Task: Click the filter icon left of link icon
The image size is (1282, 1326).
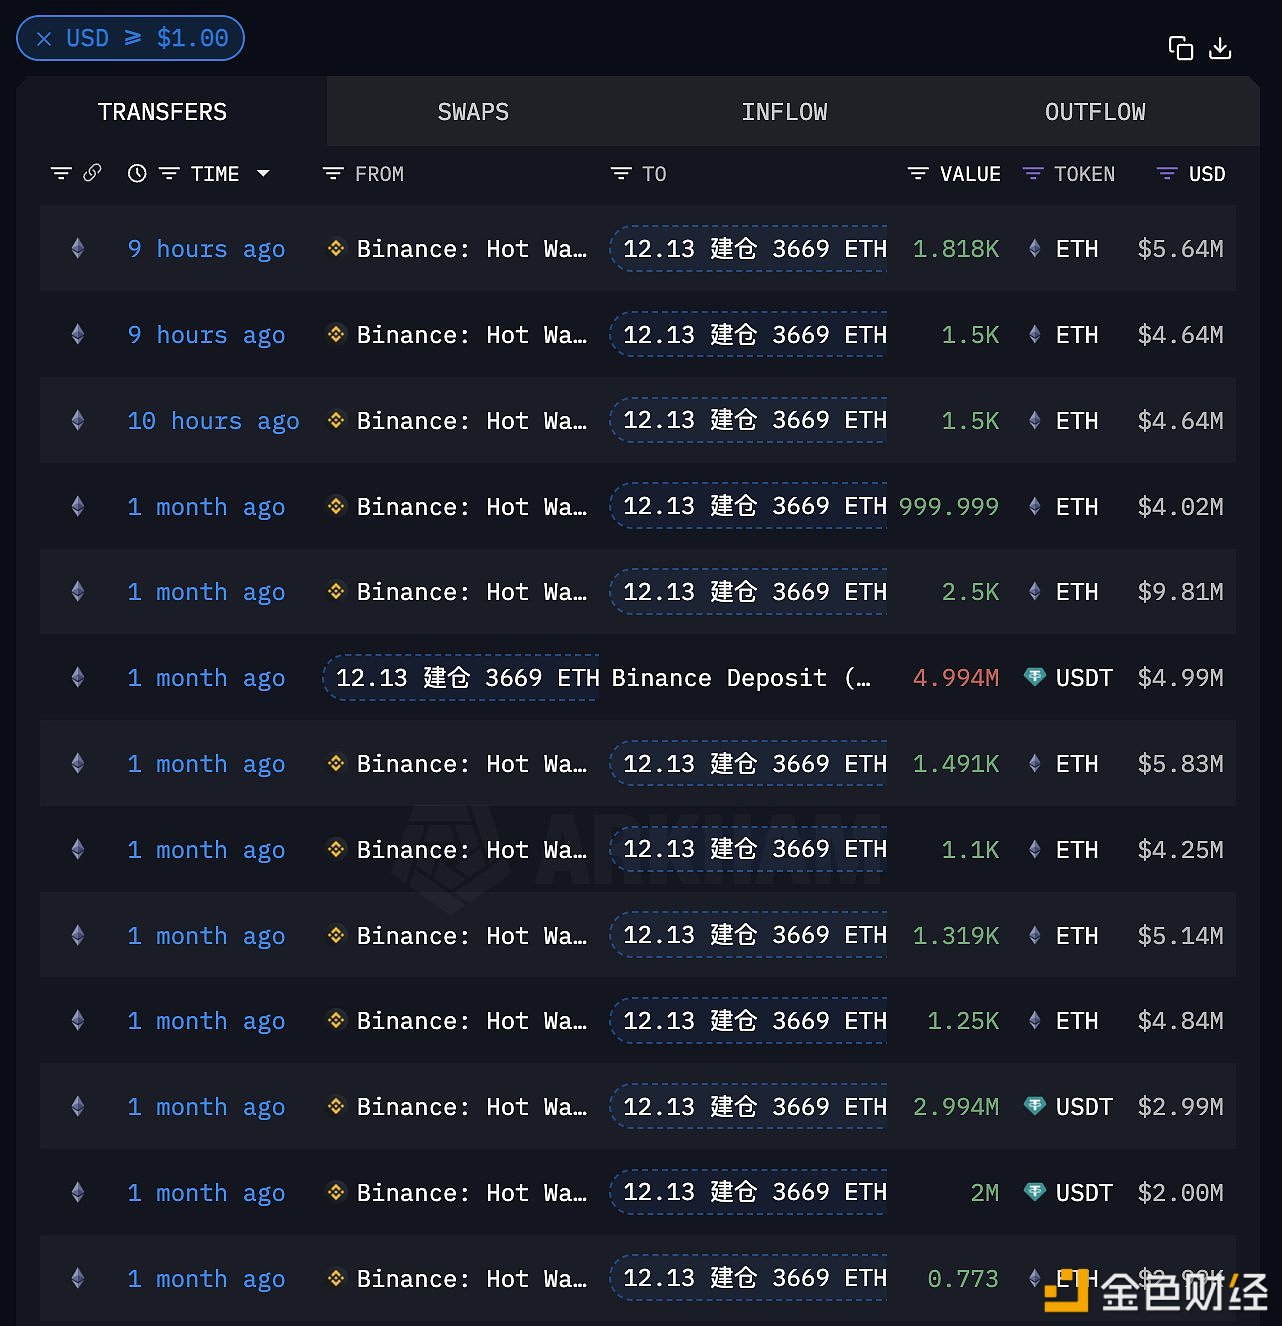Action: coord(61,174)
